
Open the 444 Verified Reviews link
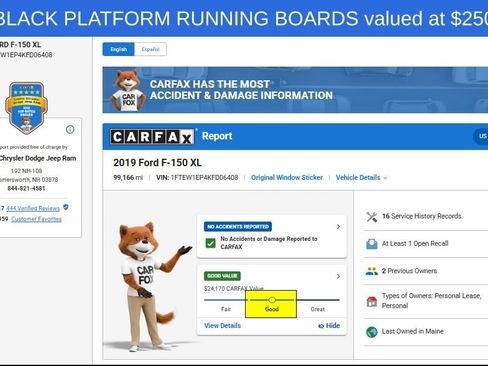click(x=33, y=208)
